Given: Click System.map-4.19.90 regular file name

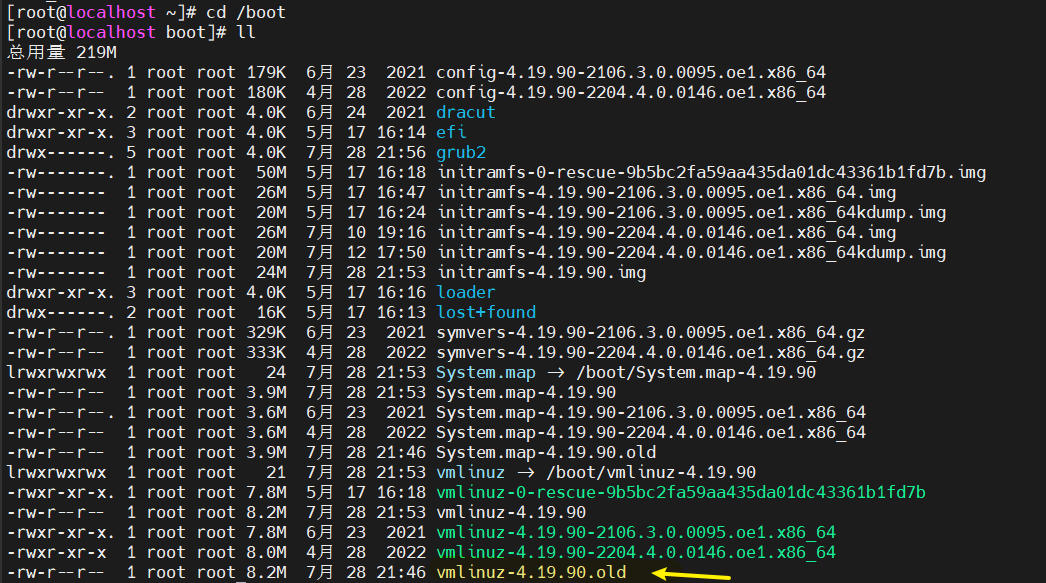Looking at the screenshot, I should tap(526, 393).
